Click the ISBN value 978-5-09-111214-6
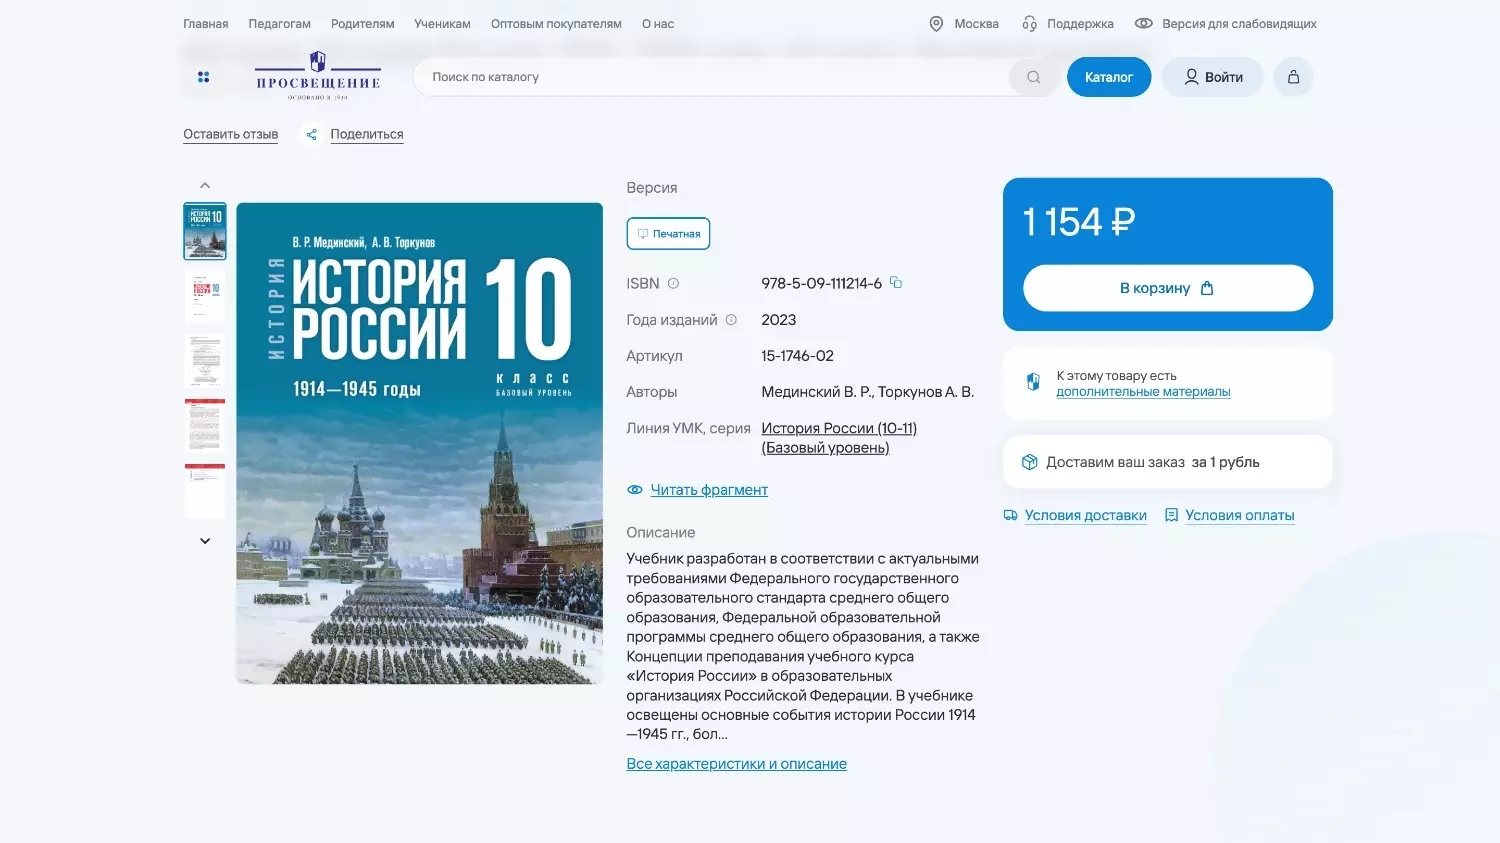This screenshot has width=1500, height=843. pyautogui.click(x=821, y=284)
